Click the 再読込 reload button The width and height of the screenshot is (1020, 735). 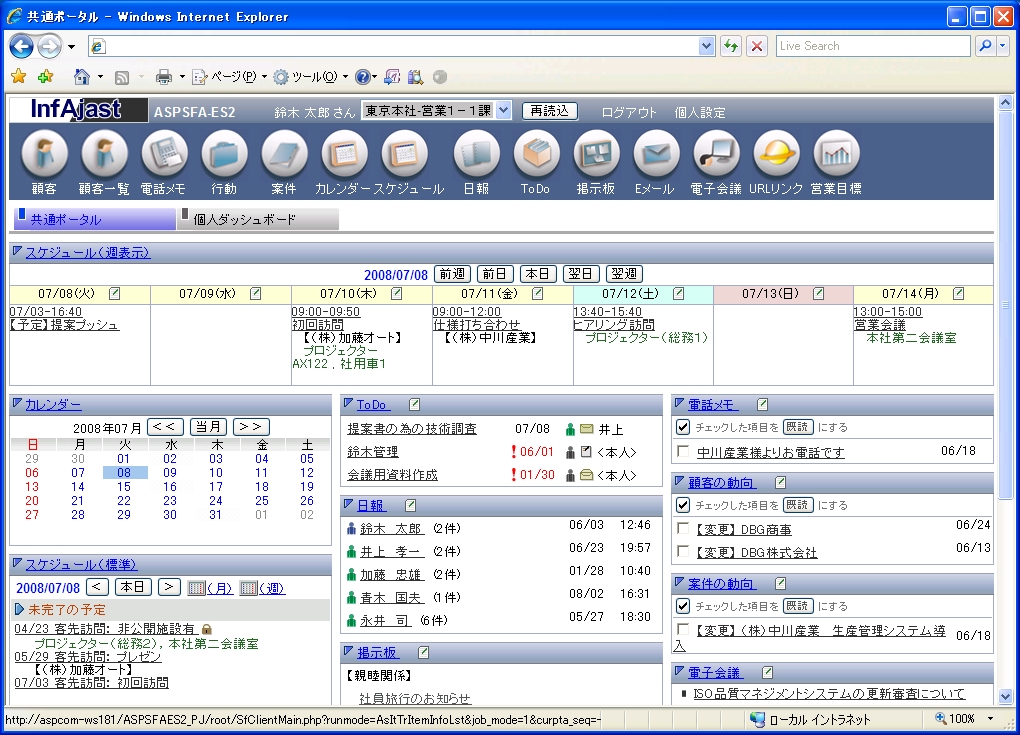click(x=549, y=111)
